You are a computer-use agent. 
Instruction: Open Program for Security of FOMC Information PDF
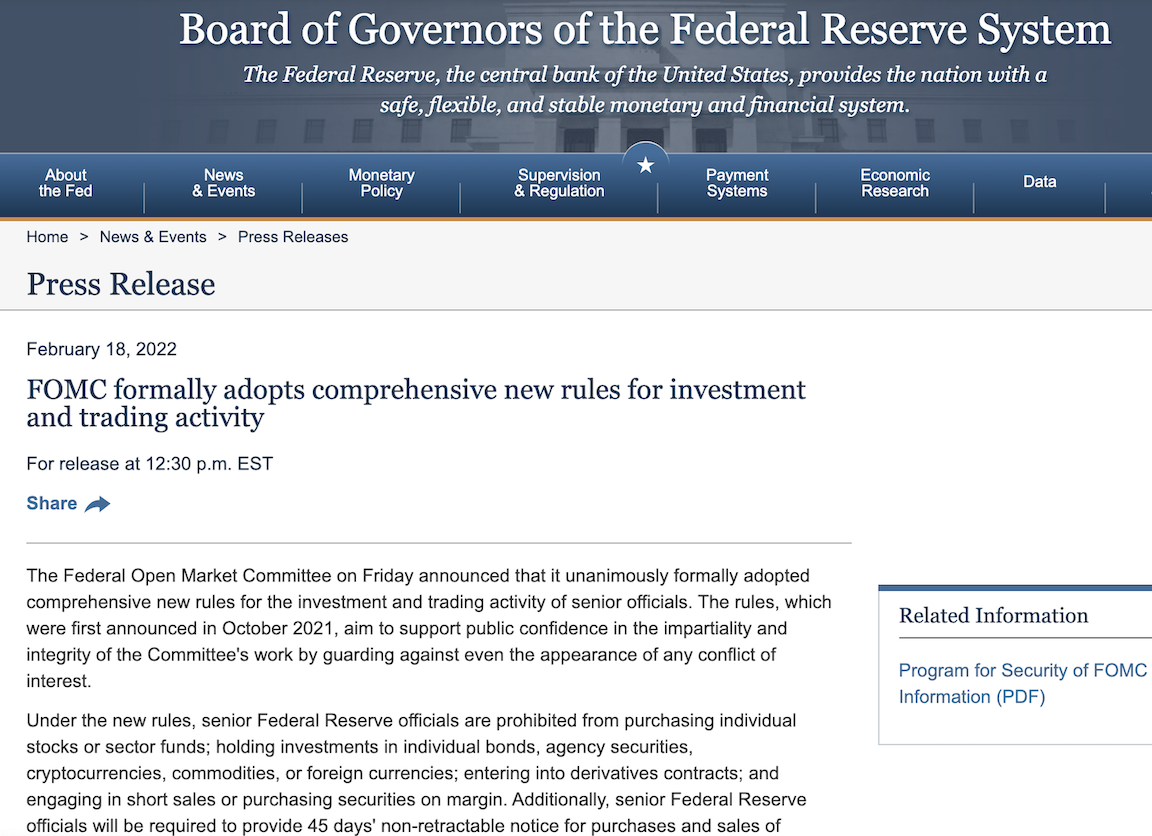coord(1023,683)
